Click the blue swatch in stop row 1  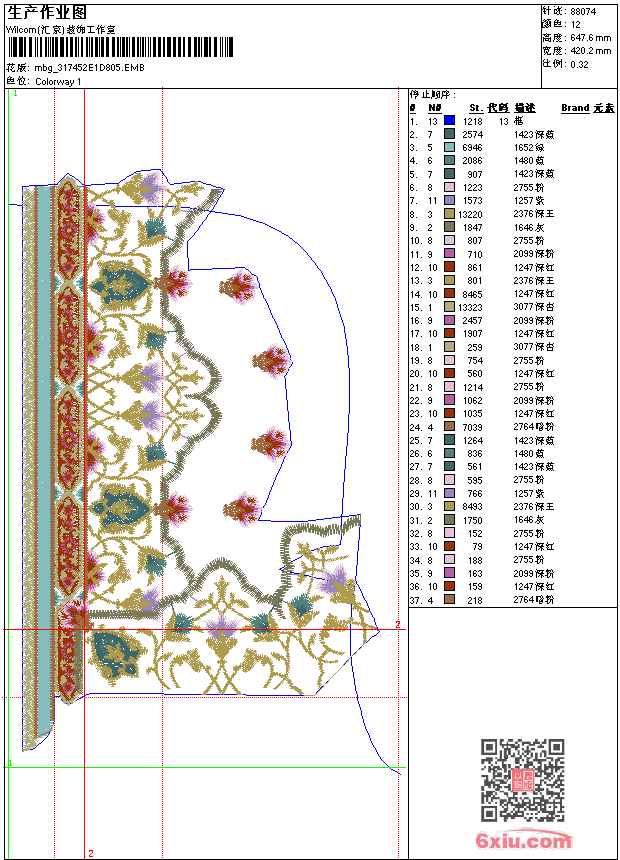pos(449,121)
